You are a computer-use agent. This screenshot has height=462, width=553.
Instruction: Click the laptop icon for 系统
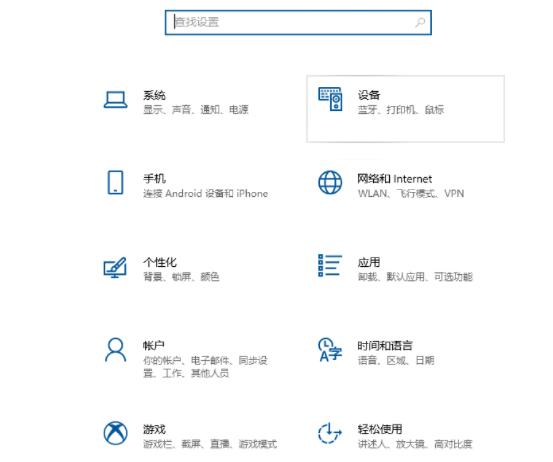tap(116, 100)
